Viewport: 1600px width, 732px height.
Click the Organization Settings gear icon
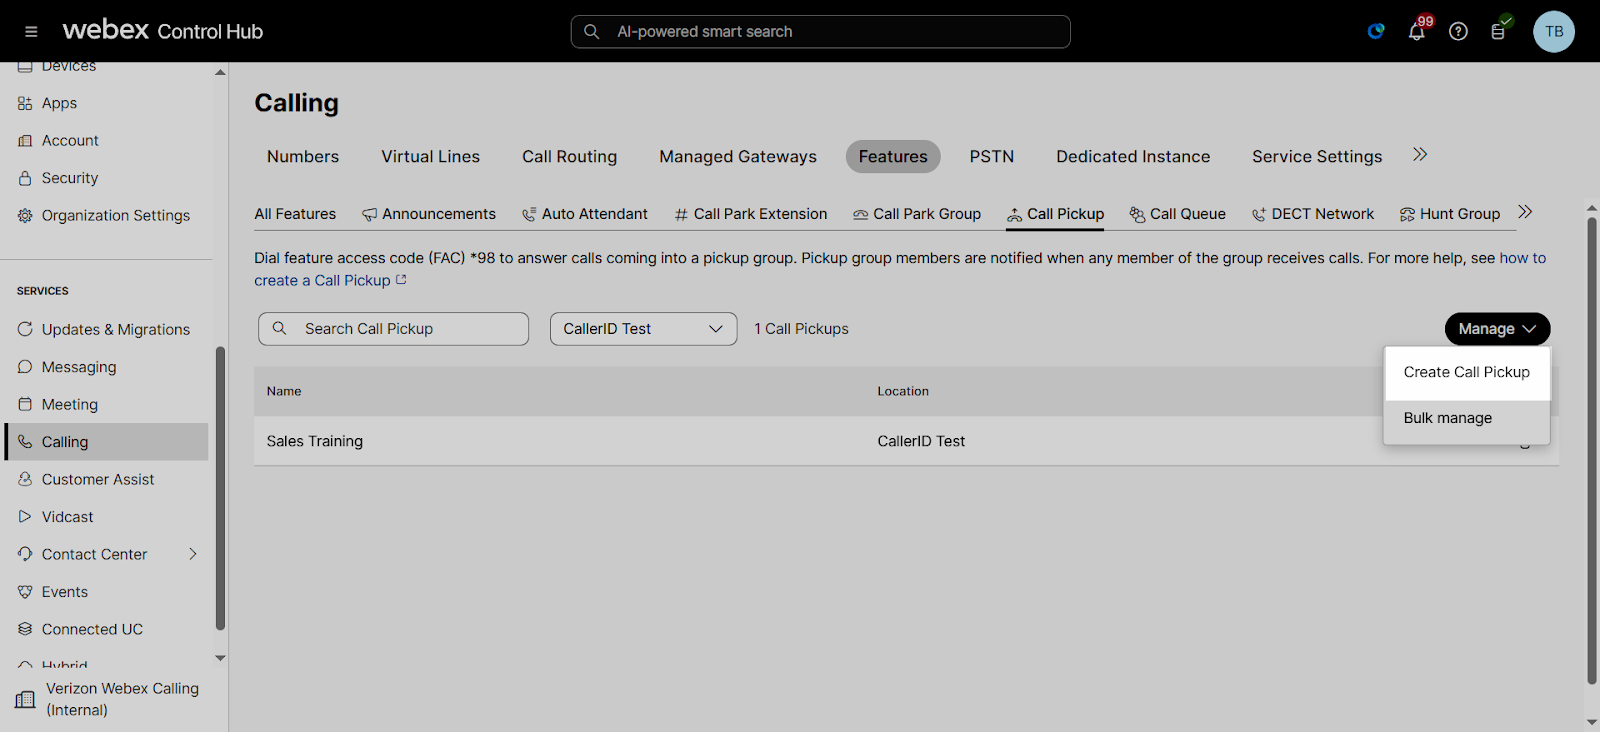click(x=25, y=216)
